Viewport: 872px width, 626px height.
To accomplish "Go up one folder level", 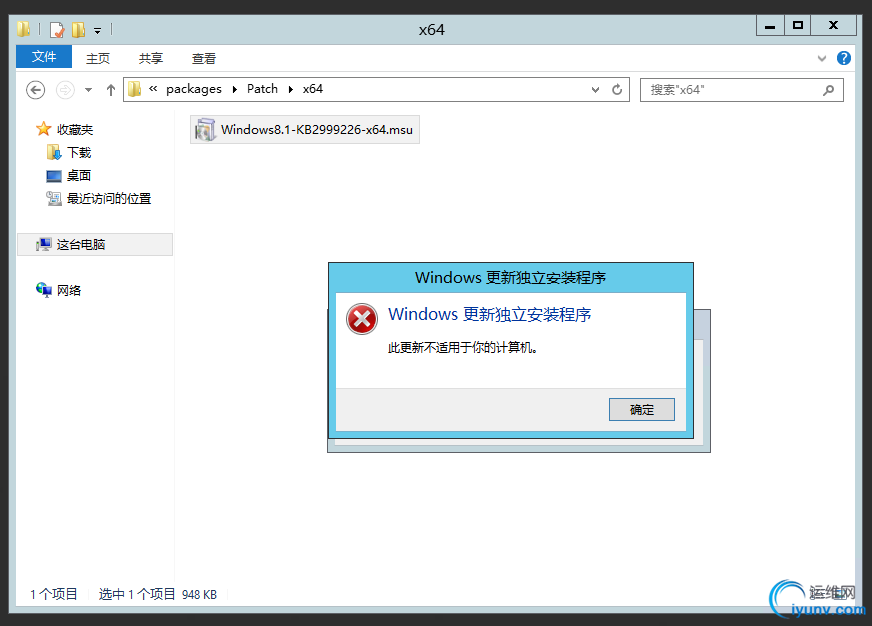I will point(111,90).
